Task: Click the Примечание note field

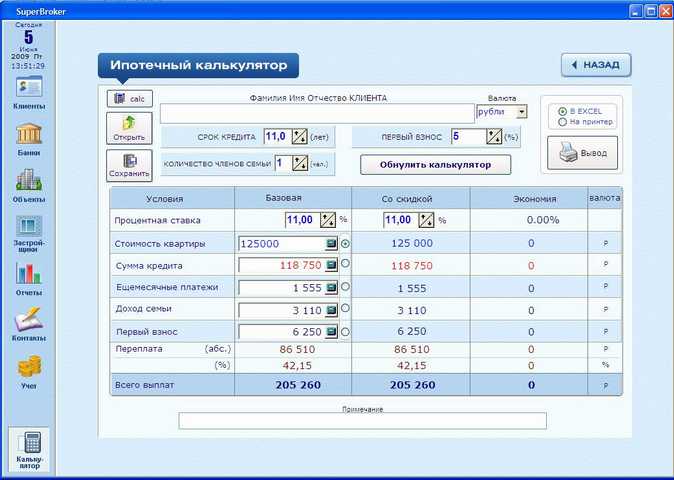Action: pos(362,421)
